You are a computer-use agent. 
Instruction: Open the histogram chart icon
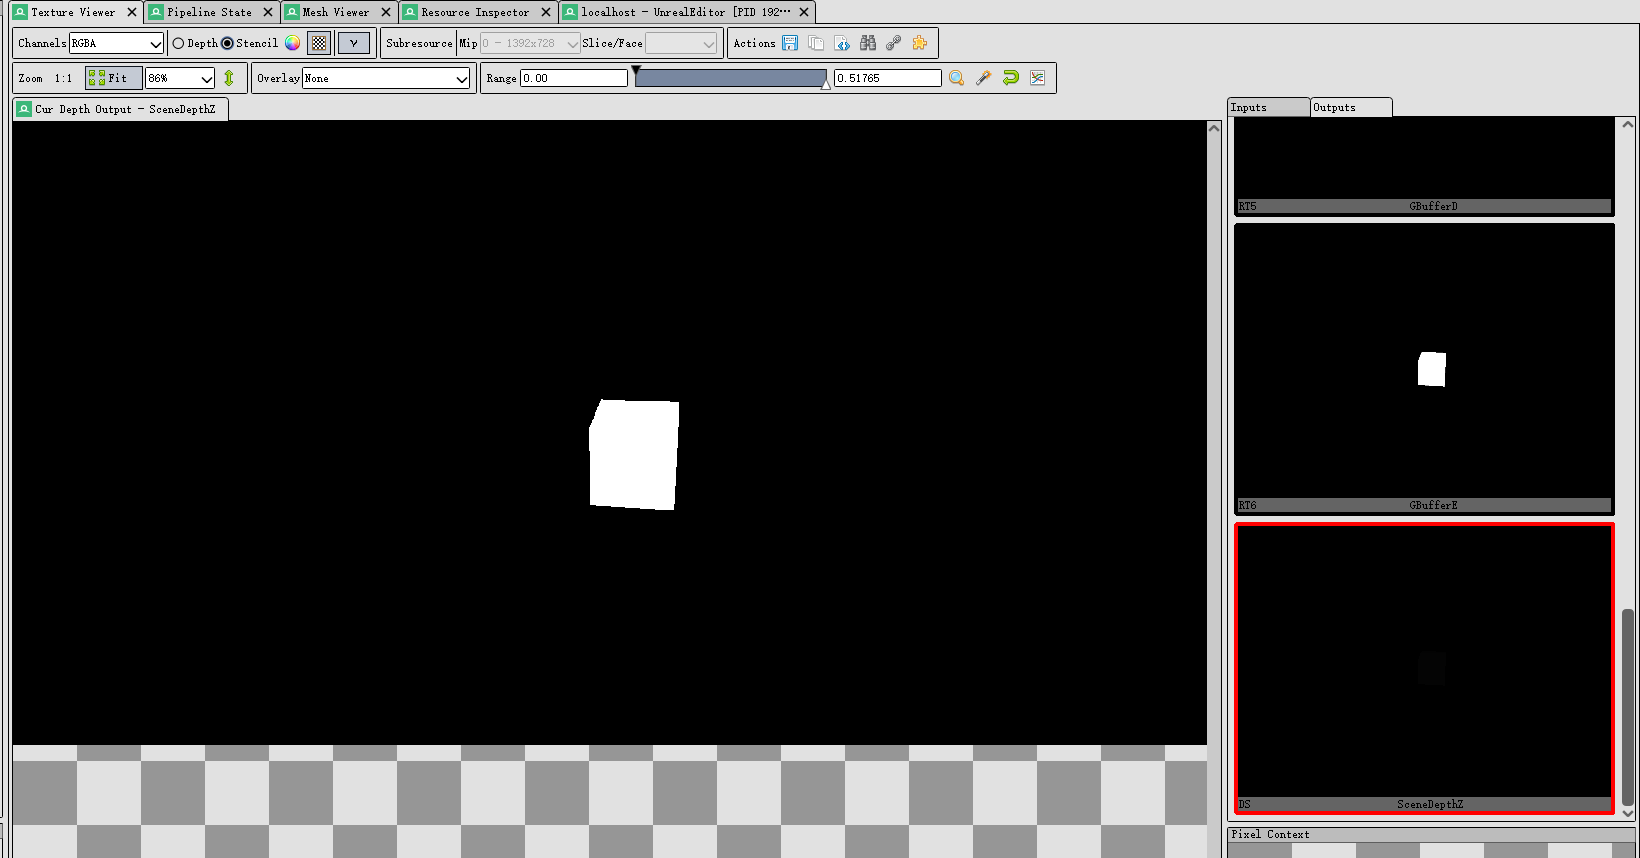click(x=1038, y=78)
